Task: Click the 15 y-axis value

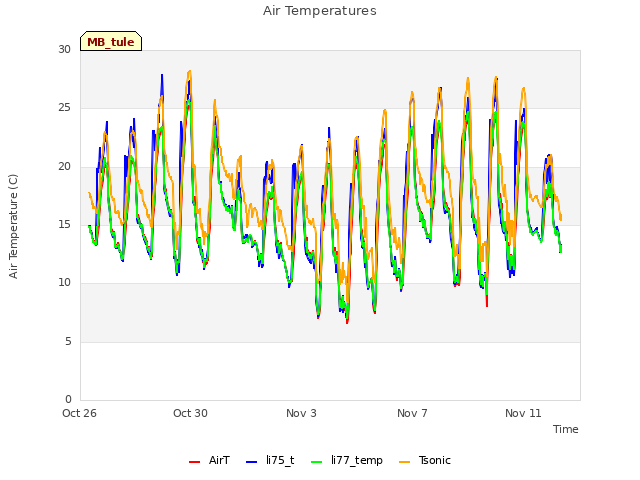Action: [x=64, y=224]
